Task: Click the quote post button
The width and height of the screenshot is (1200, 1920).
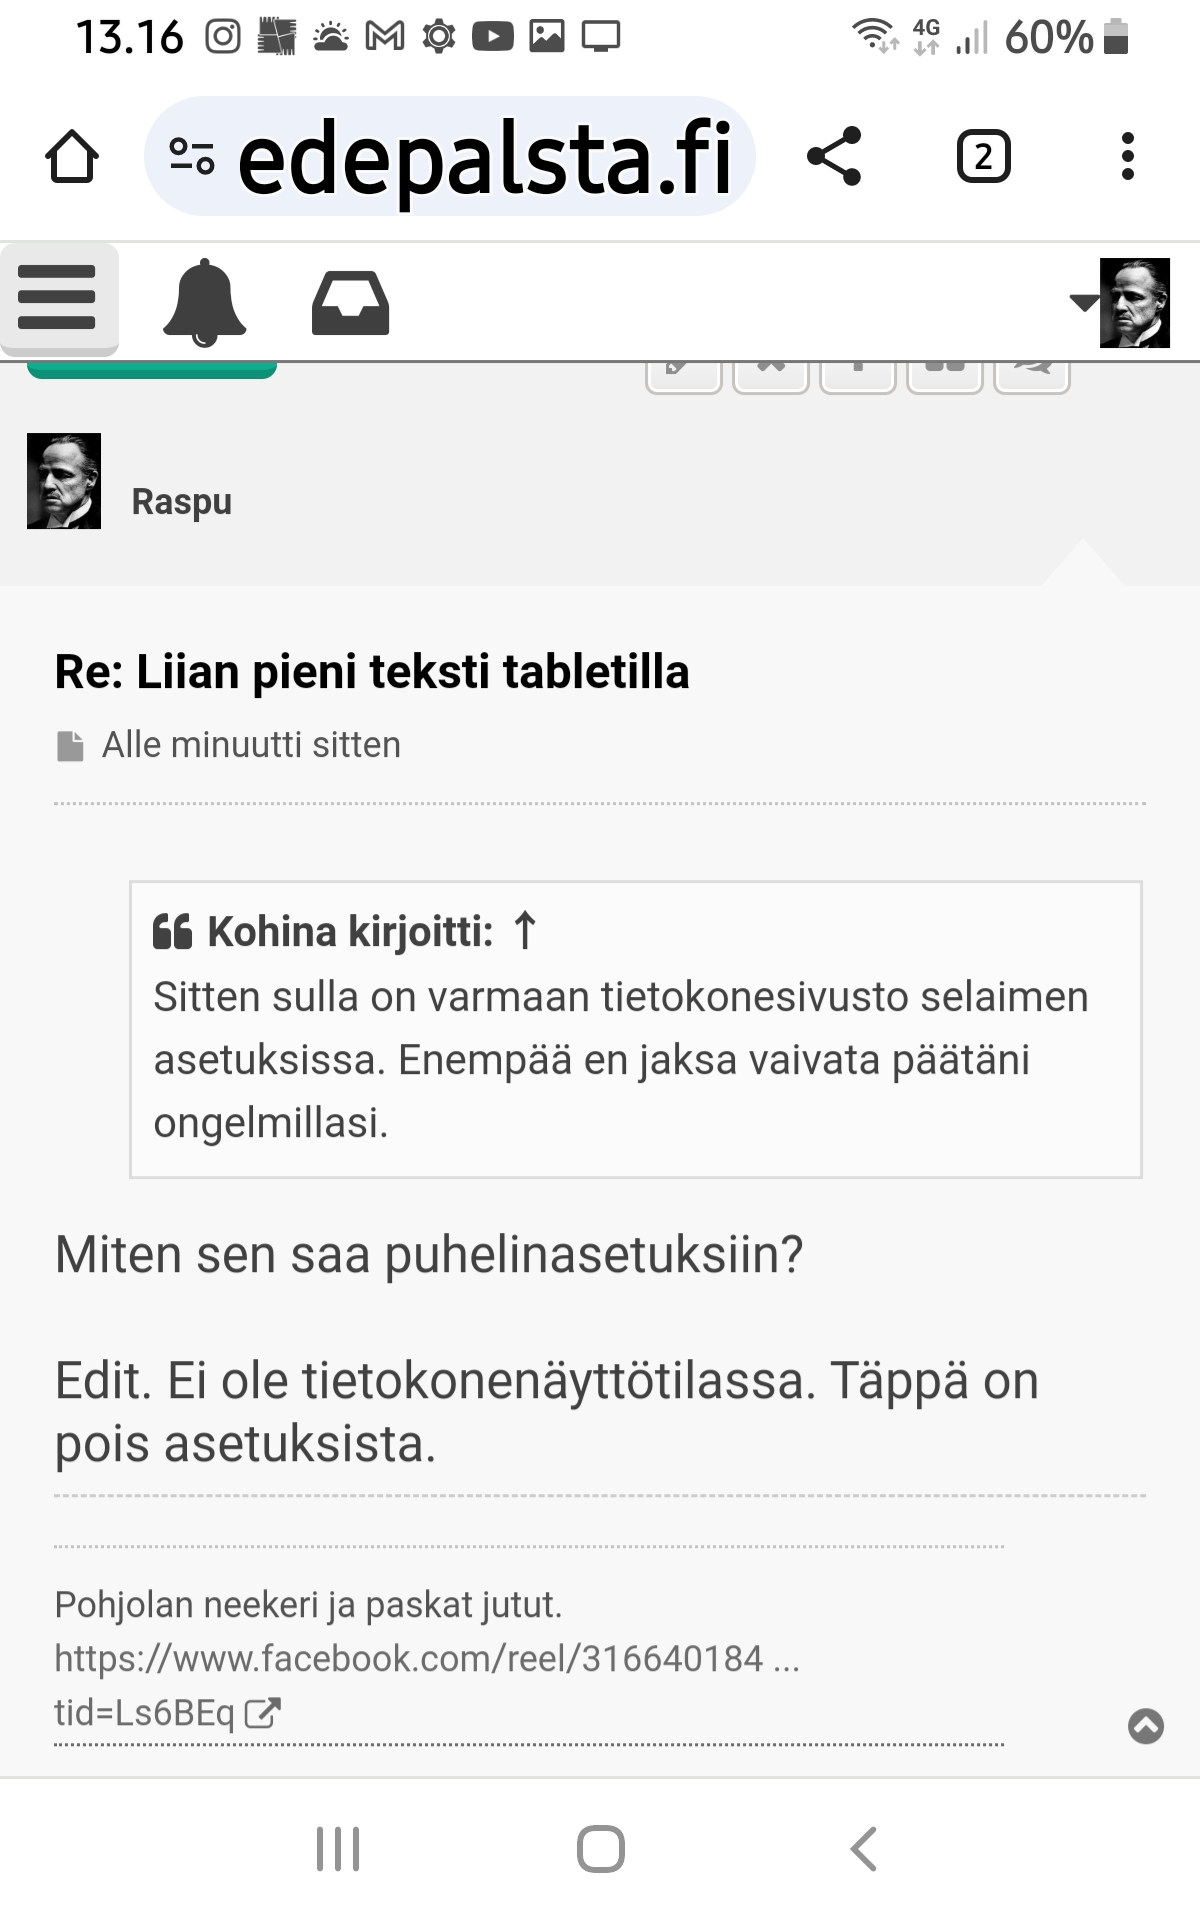Action: point(945,376)
